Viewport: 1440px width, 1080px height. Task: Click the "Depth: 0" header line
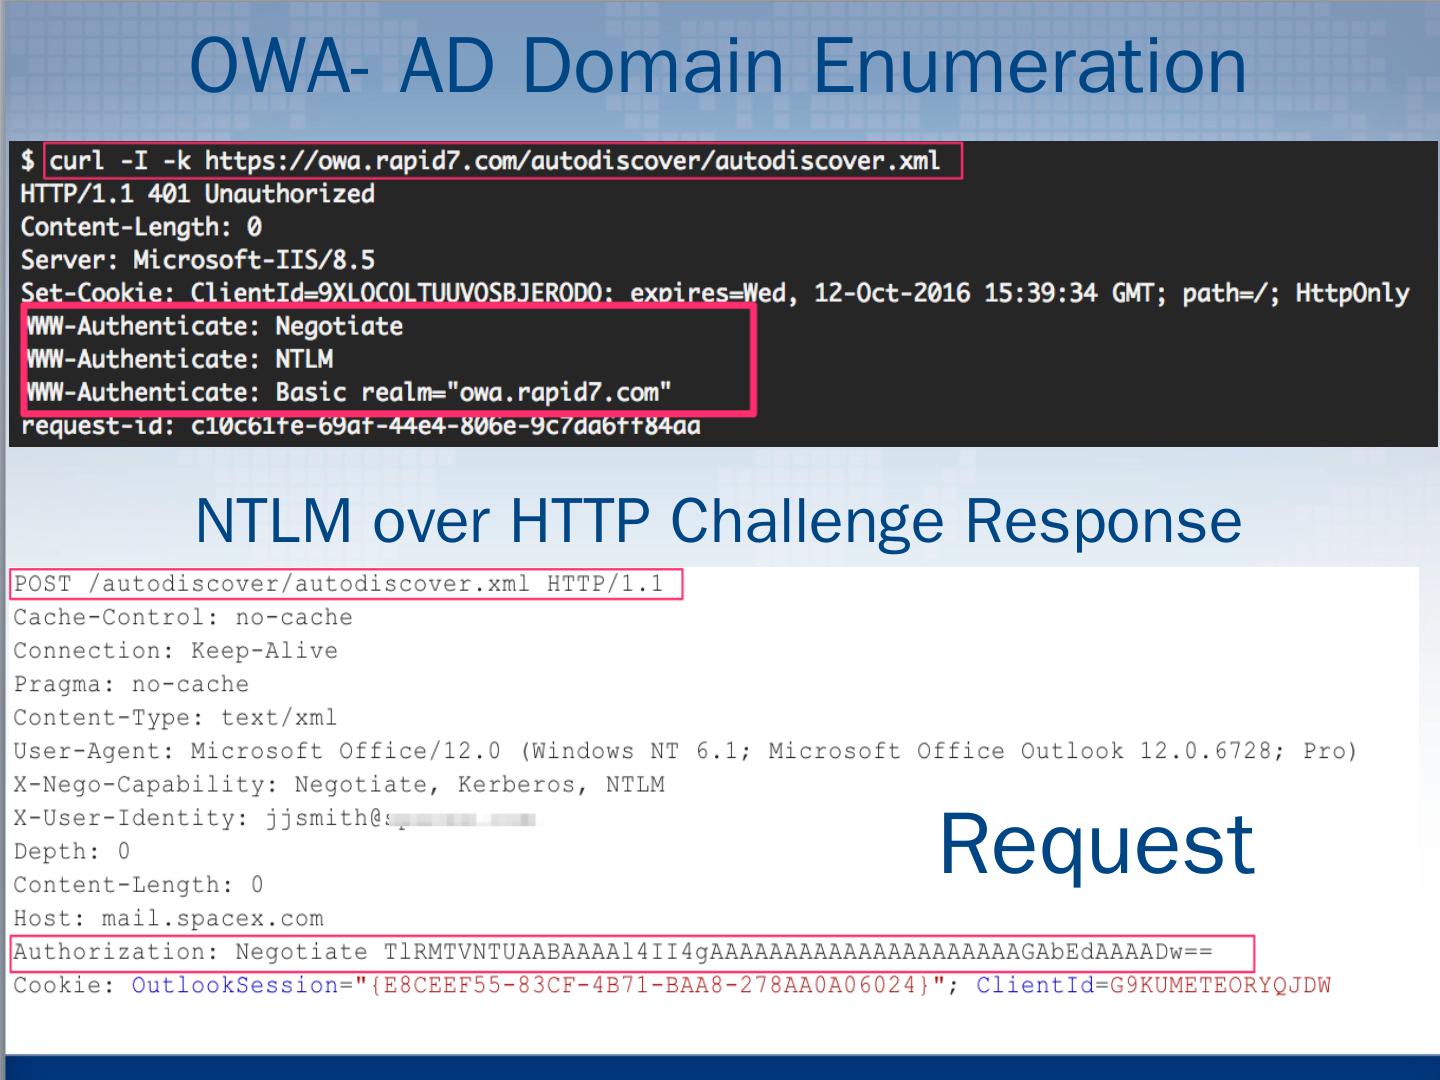coord(72,852)
